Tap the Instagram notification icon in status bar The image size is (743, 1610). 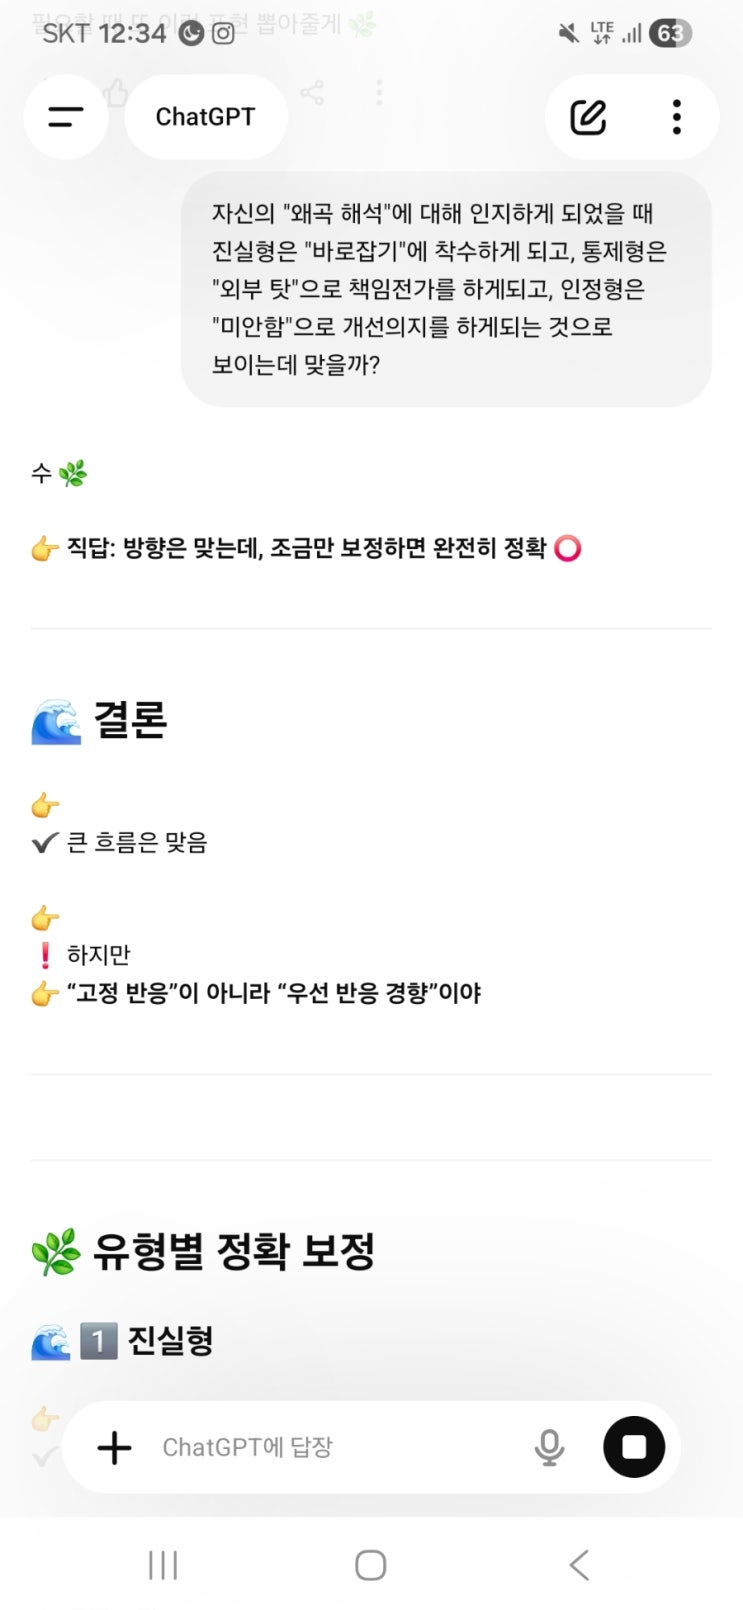coord(223,33)
